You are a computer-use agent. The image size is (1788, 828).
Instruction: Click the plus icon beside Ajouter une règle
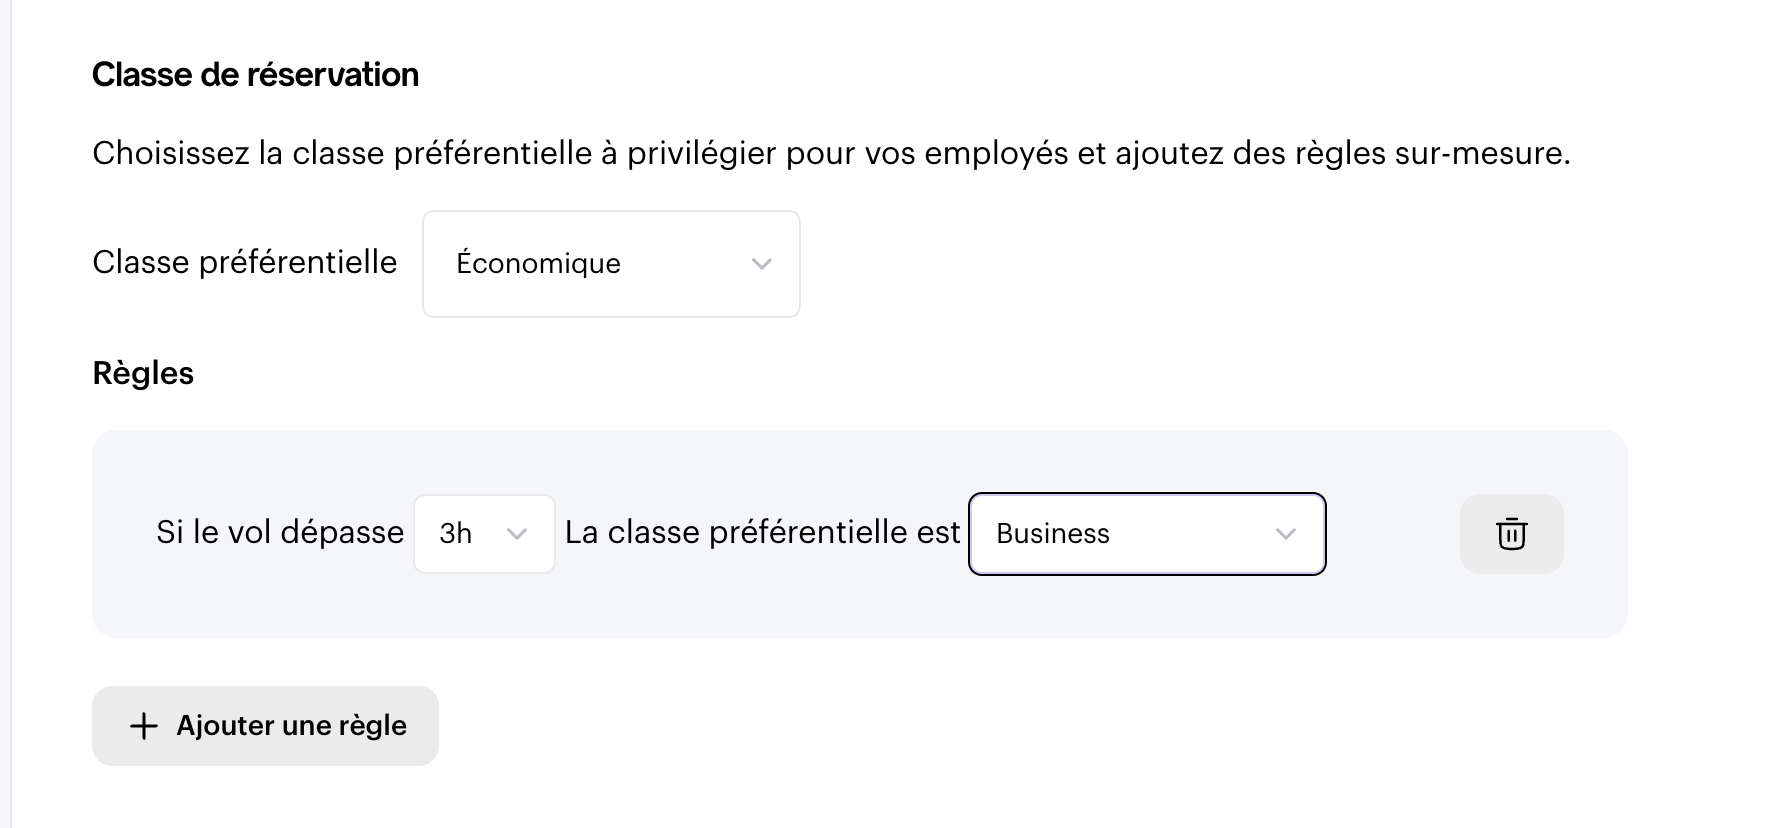coord(144,726)
